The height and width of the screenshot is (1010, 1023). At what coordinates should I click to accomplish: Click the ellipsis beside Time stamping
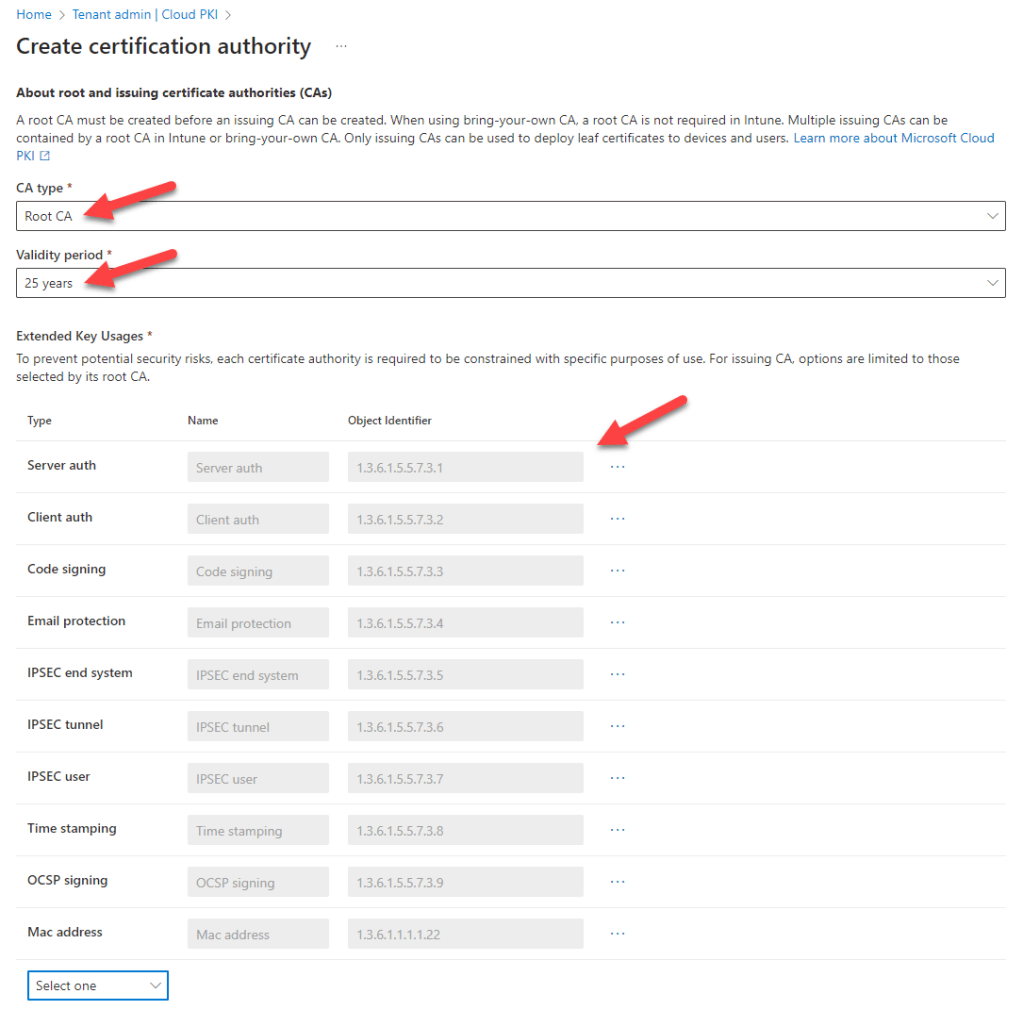(617, 830)
